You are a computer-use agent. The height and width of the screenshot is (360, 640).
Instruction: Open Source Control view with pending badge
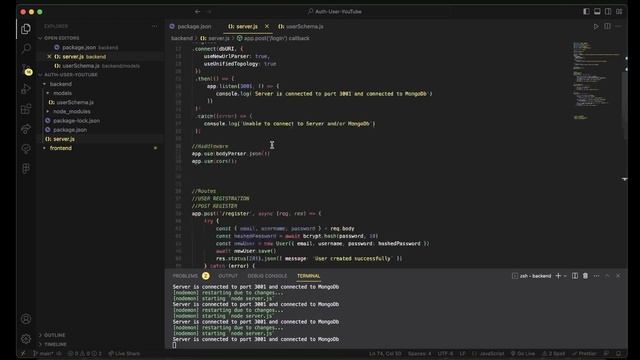click(26, 69)
